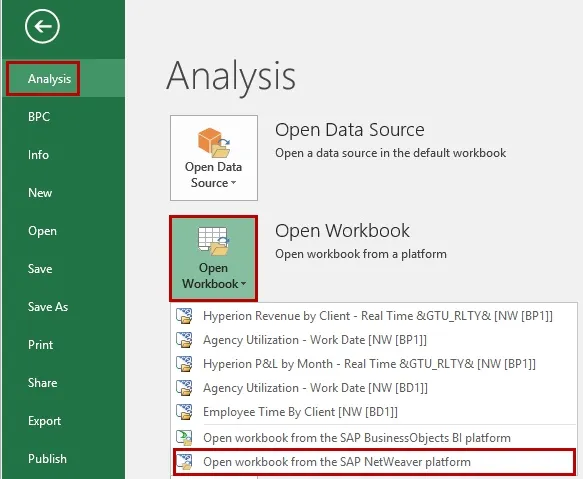Select Export from the left menu

[x=44, y=421]
